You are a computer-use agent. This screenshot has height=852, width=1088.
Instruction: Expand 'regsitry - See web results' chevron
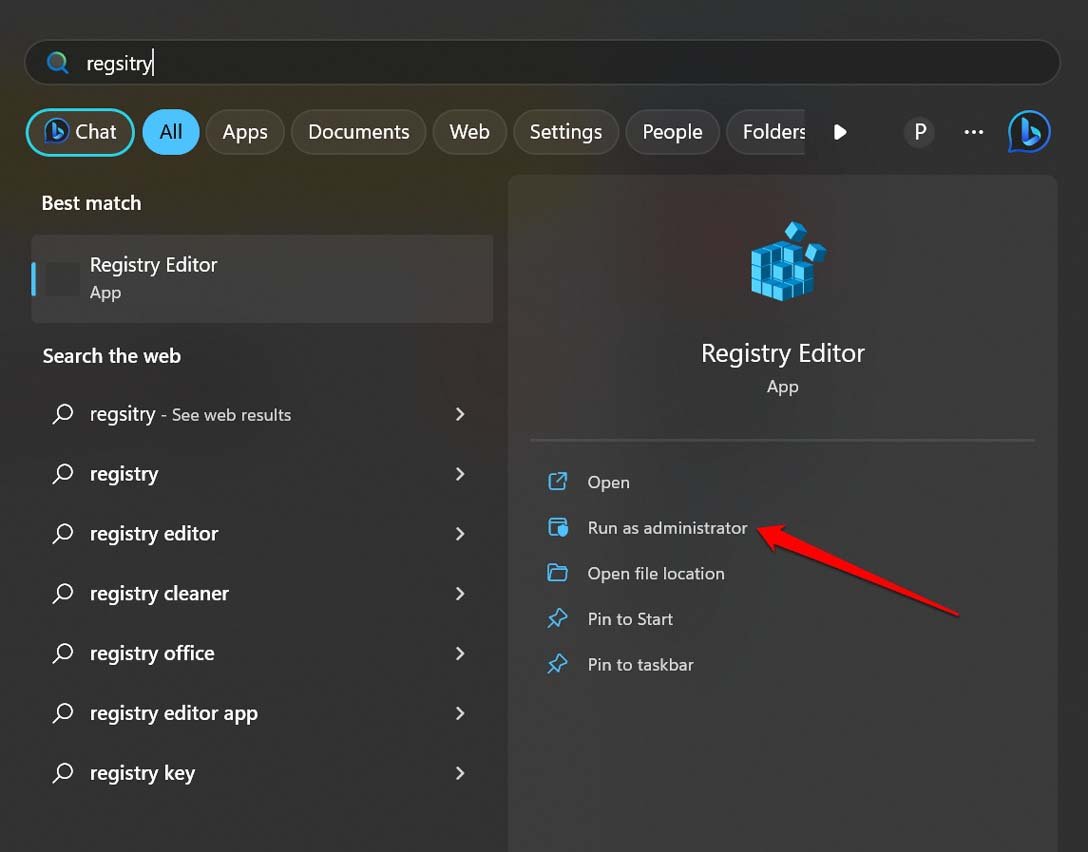coord(460,414)
